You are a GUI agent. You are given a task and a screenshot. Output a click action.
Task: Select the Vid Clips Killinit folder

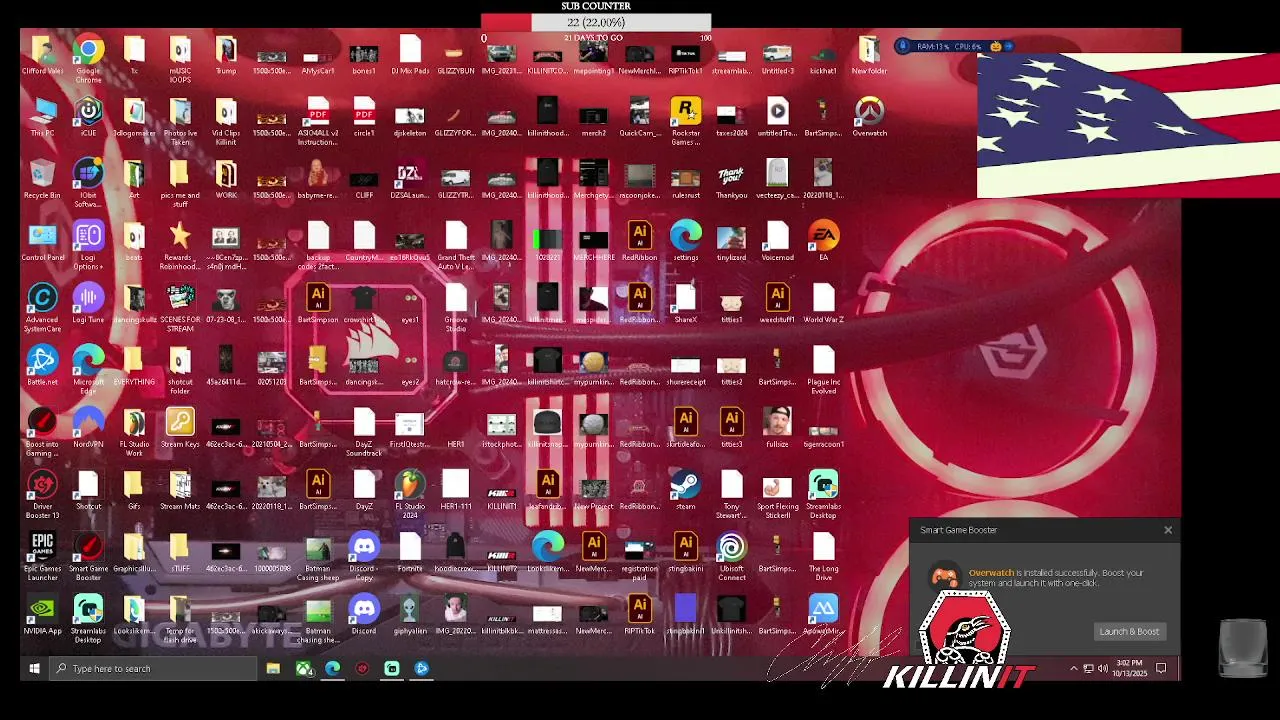tap(226, 121)
